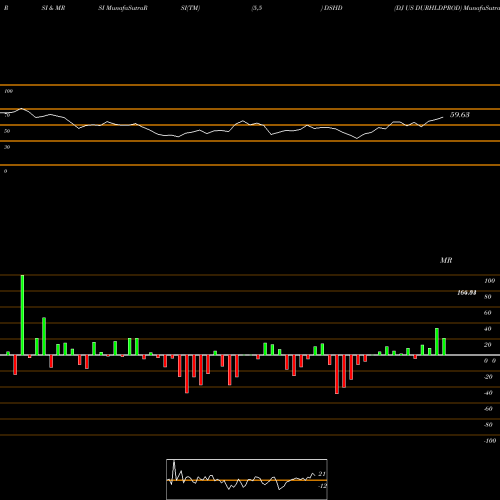Click the MR axis label 60
The width and height of the screenshot is (500, 500).
click(x=487, y=313)
